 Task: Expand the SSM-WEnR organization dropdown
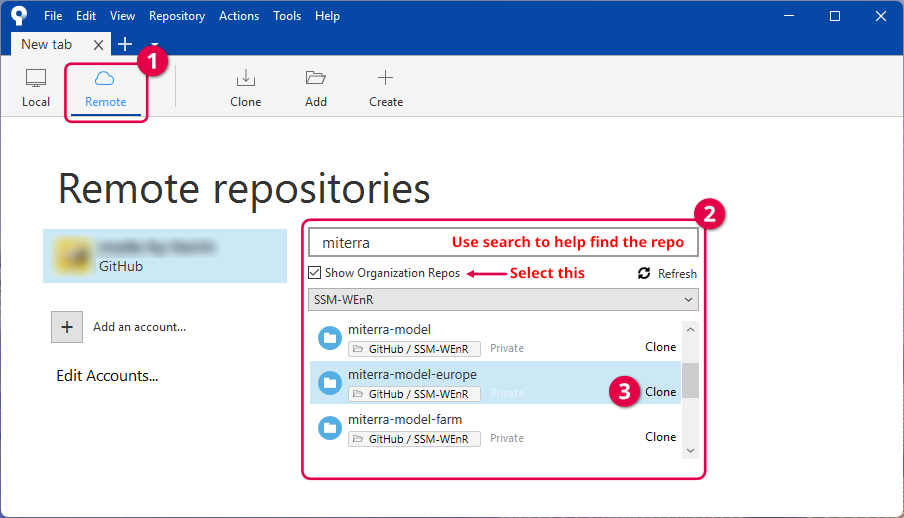pyautogui.click(x=503, y=300)
